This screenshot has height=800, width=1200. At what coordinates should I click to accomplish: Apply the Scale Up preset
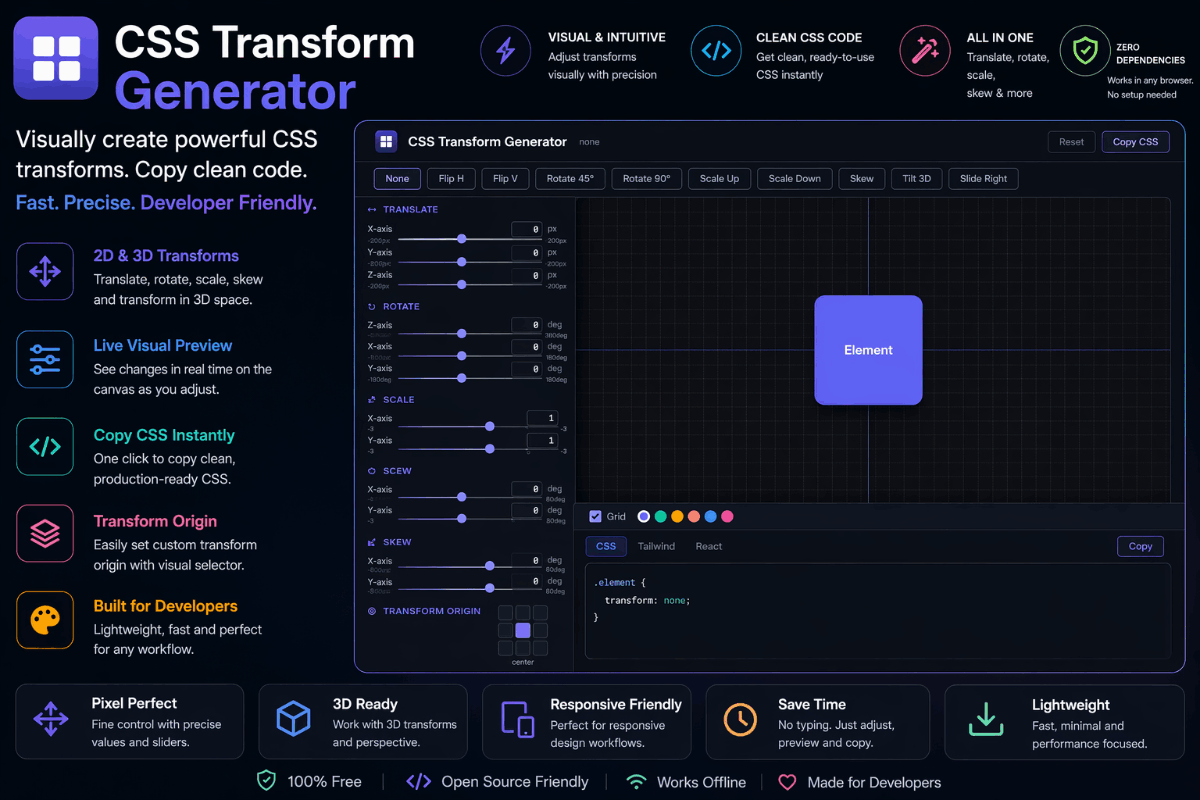pos(719,178)
